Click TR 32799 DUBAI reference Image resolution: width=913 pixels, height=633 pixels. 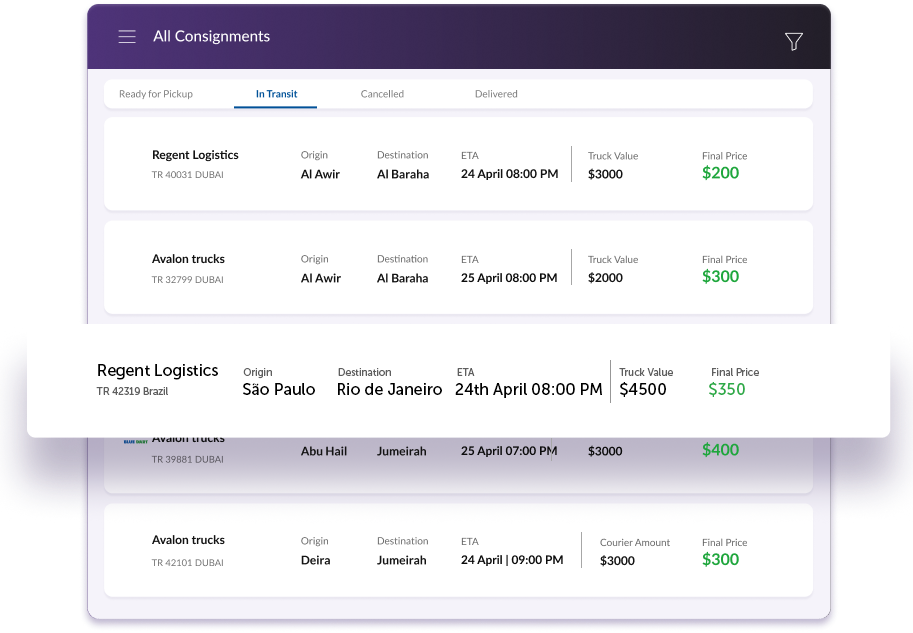[187, 280]
